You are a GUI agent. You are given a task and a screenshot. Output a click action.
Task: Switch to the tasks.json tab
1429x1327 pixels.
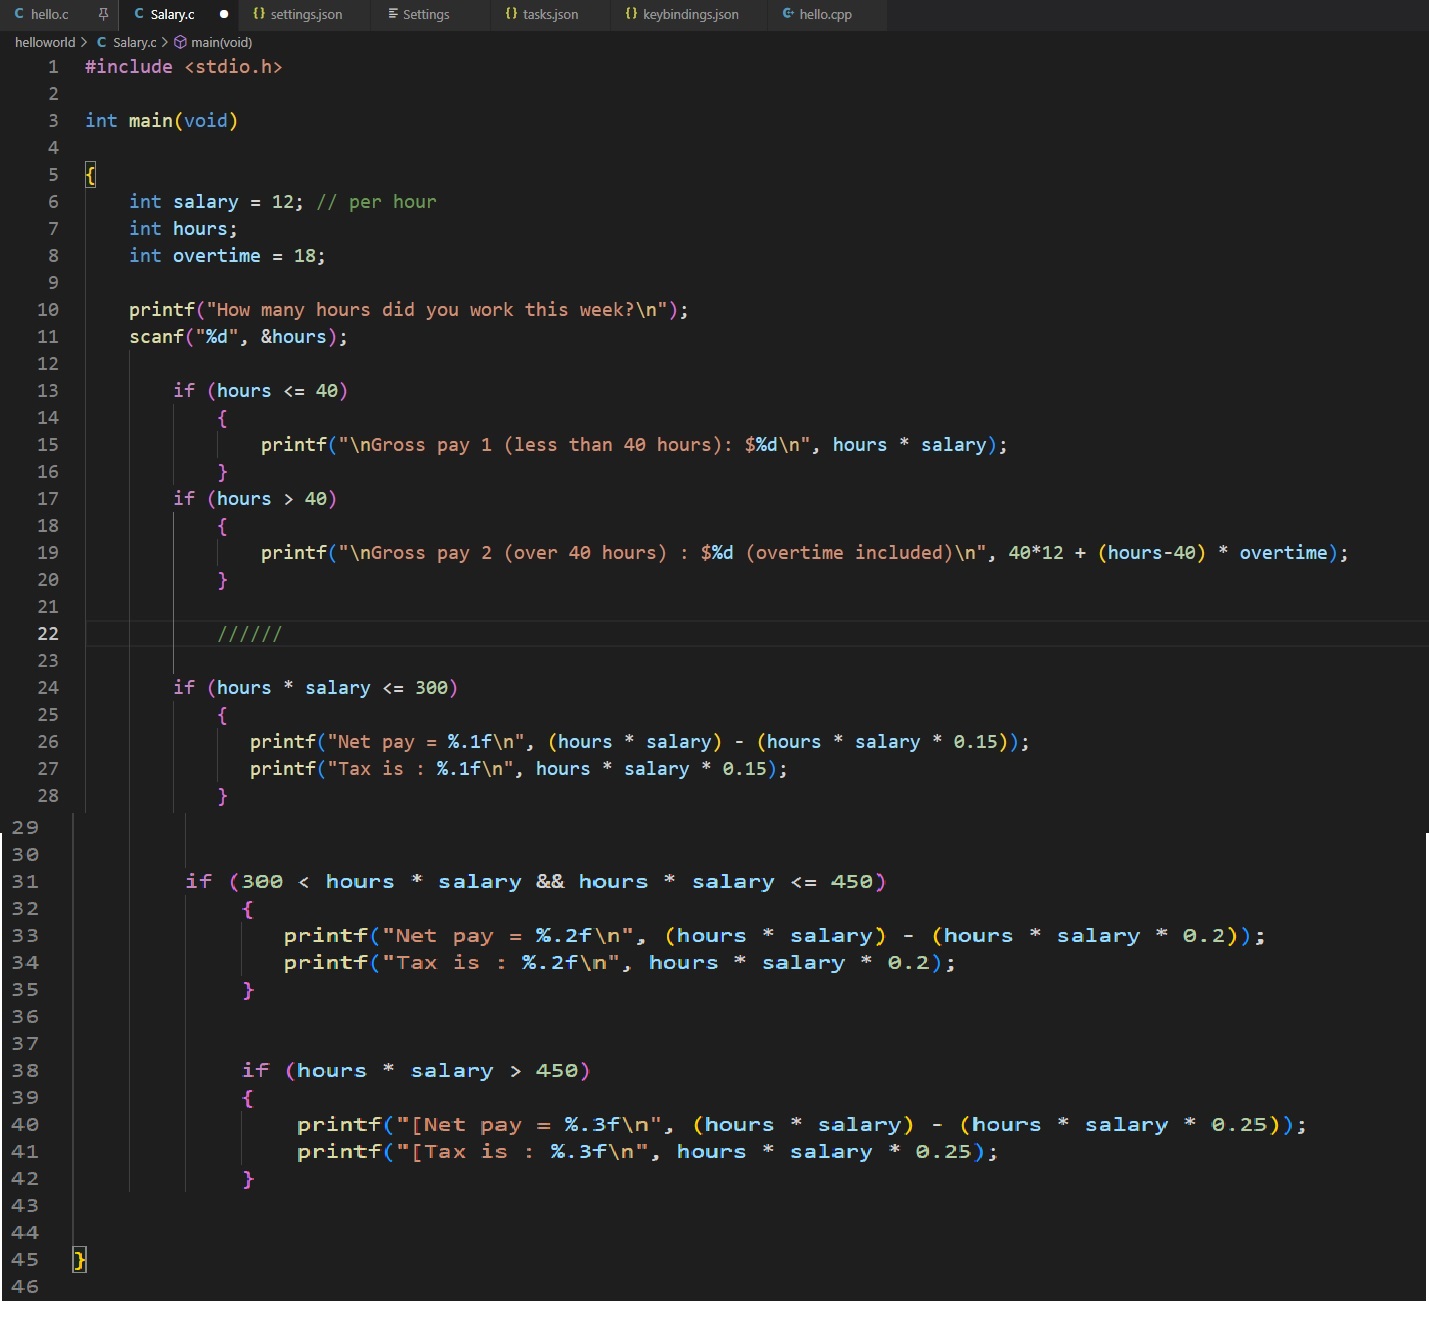[x=550, y=14]
